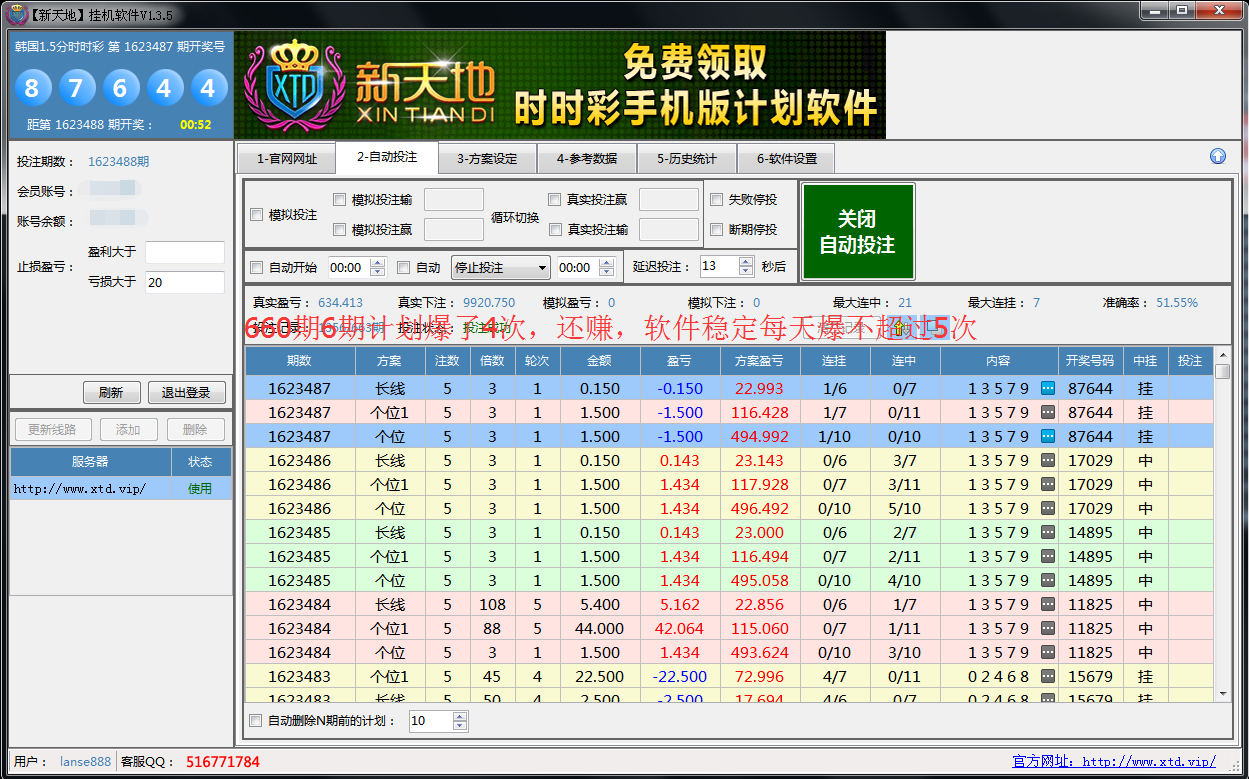
Task: Click the table scrollbar down arrow
Action: click(1223, 692)
